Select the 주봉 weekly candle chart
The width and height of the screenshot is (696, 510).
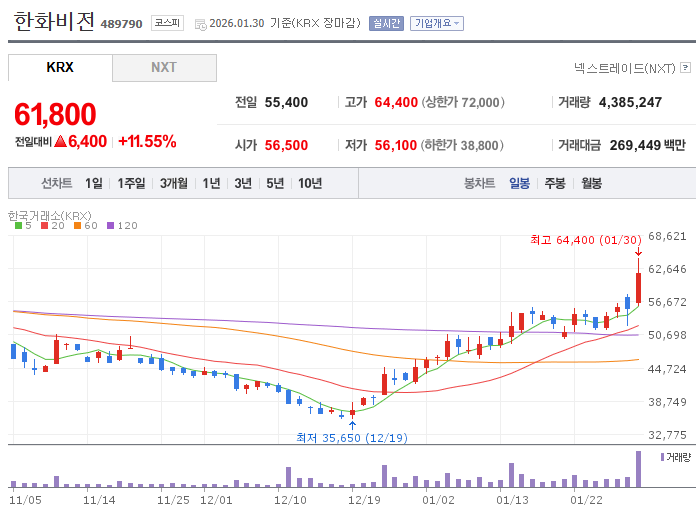[555, 183]
